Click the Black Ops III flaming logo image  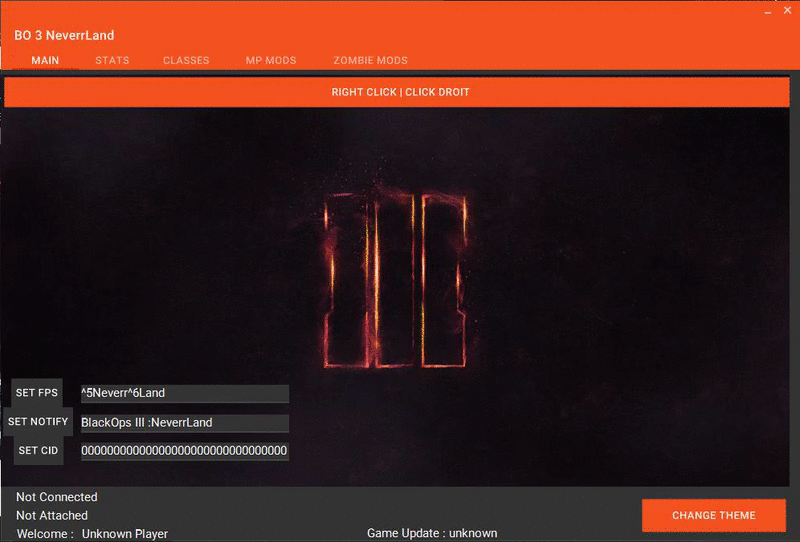(395, 280)
